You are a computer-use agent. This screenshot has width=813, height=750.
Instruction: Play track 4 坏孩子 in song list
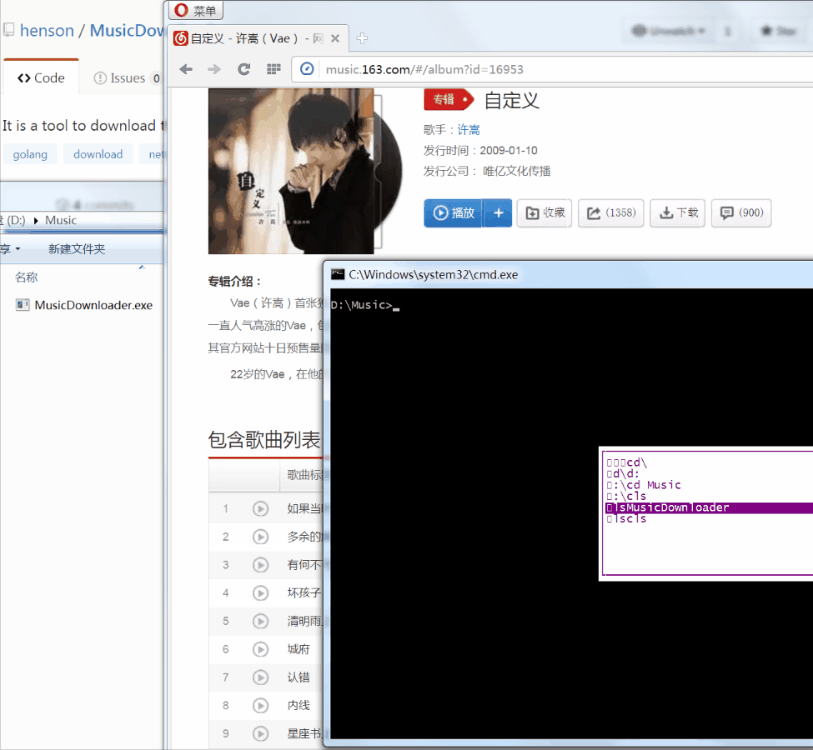tap(260, 593)
